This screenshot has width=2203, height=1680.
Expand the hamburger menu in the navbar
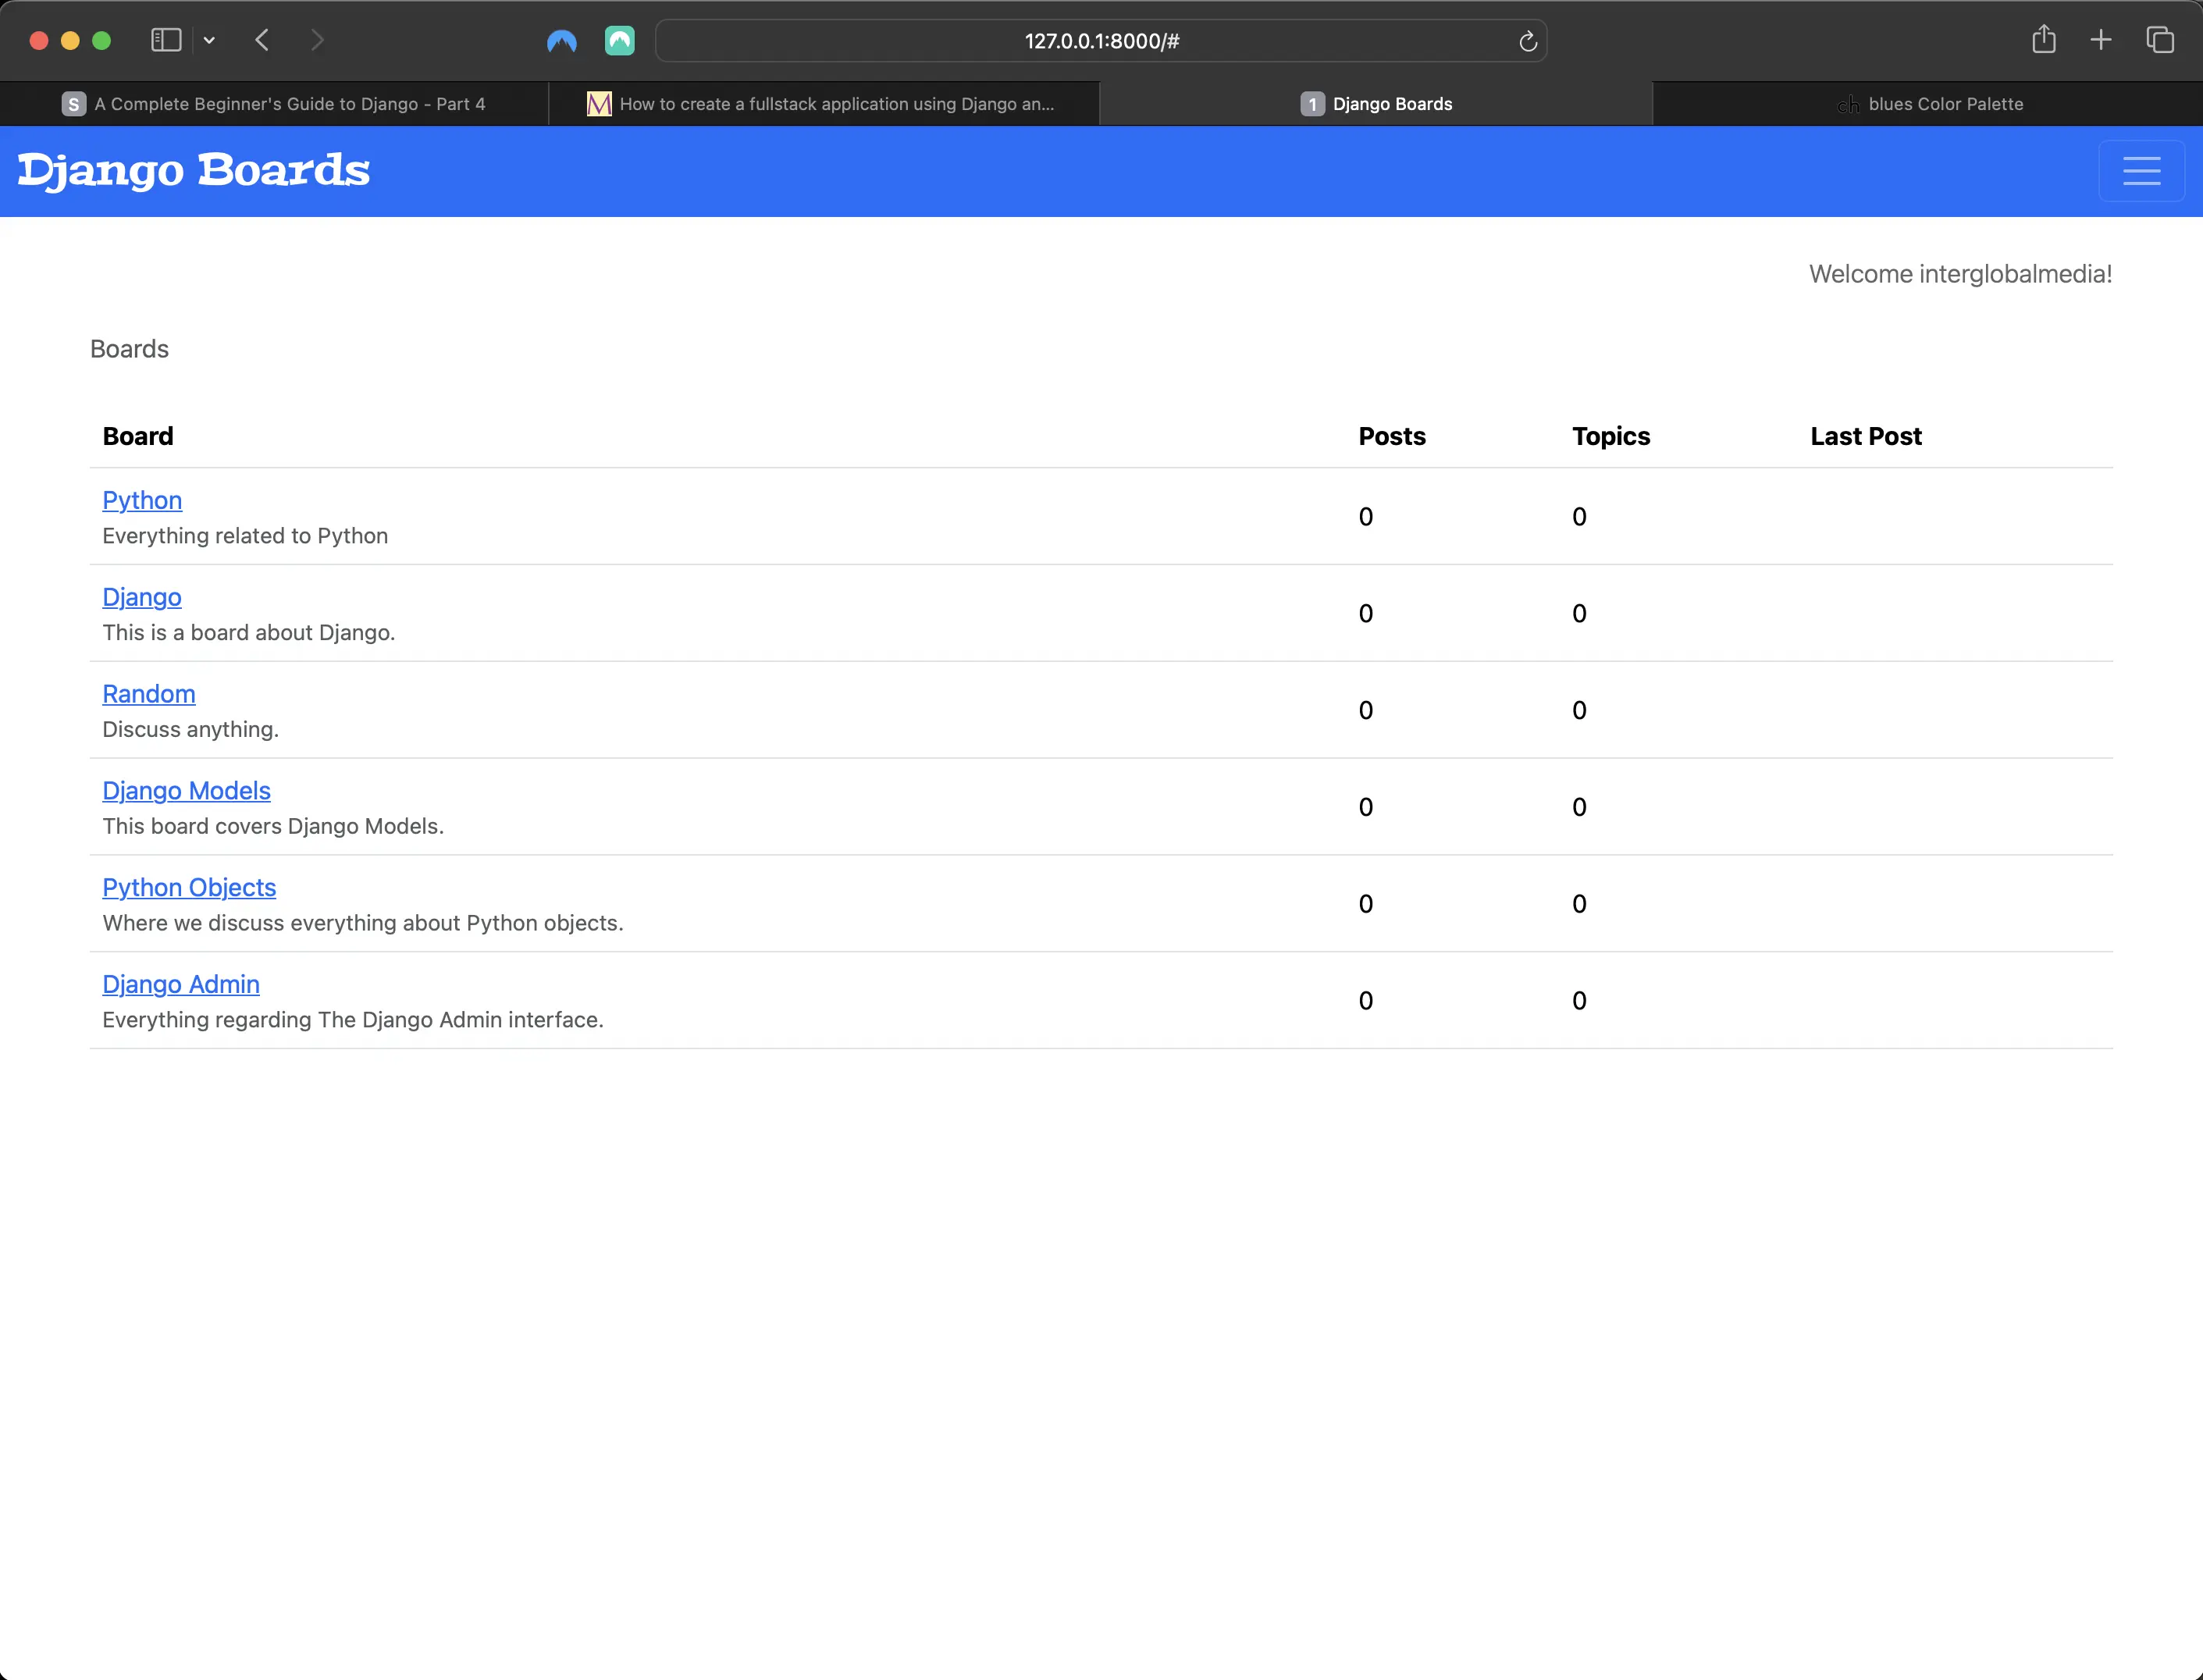point(2141,171)
